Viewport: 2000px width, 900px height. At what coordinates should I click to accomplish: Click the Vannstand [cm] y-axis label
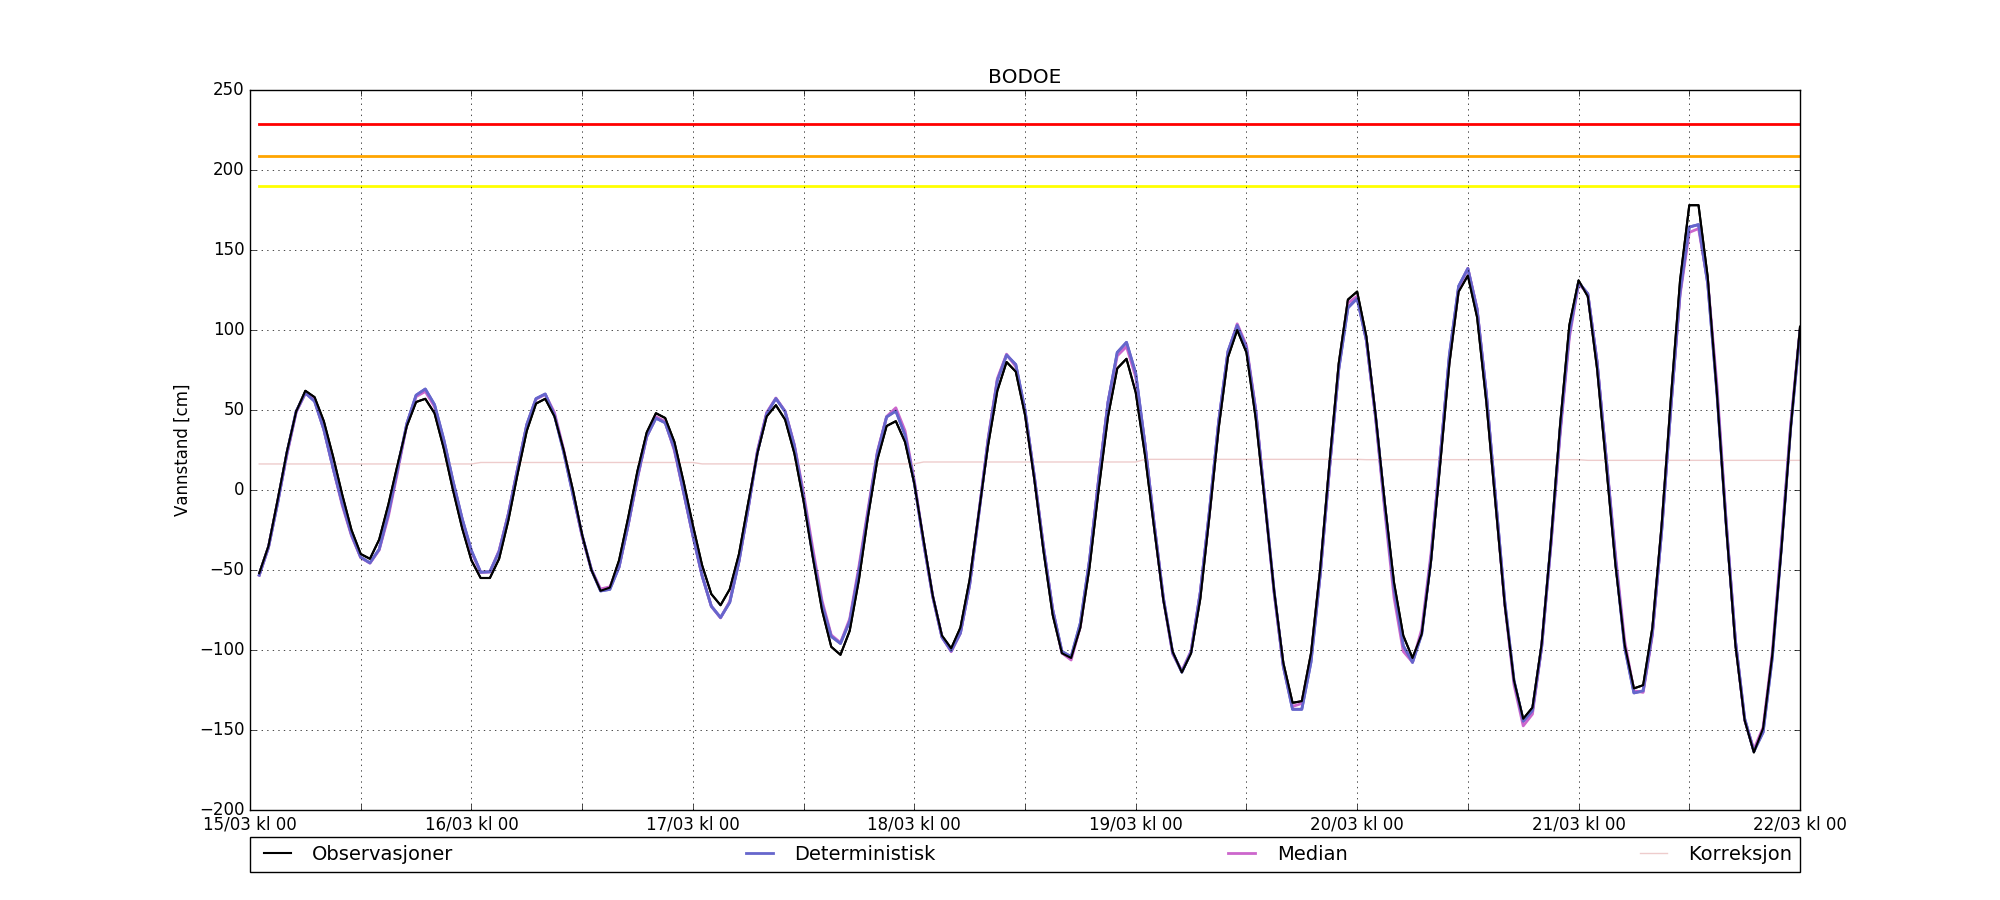point(181,450)
